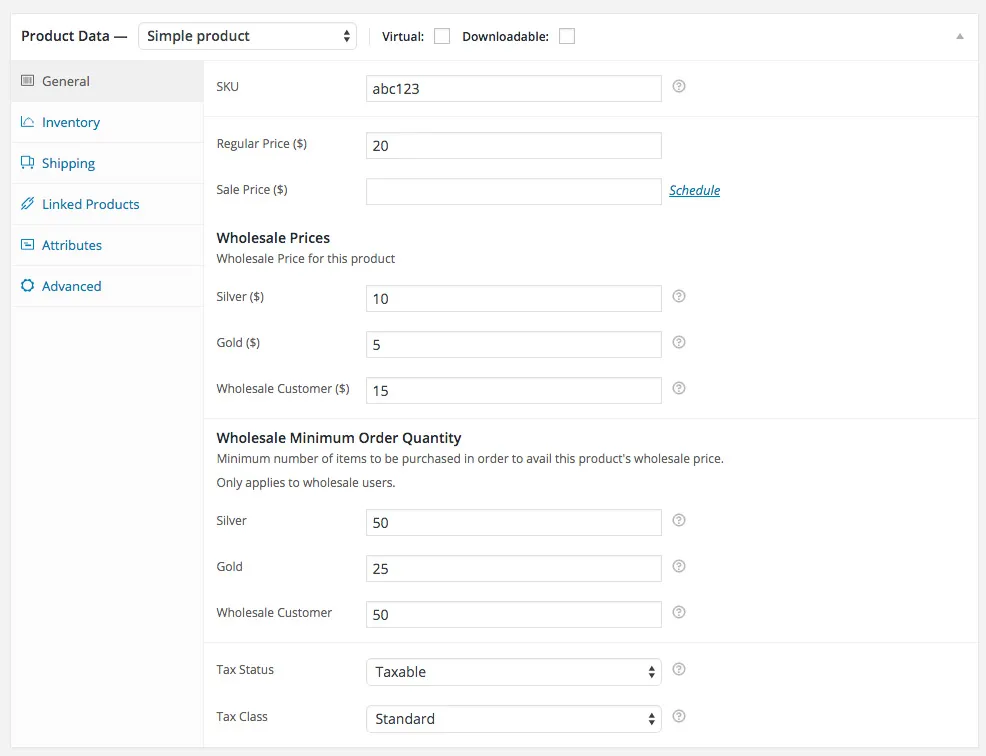Viewport: 986px width, 756px height.
Task: Click the Inventory tab graph icon
Action: coord(28,121)
